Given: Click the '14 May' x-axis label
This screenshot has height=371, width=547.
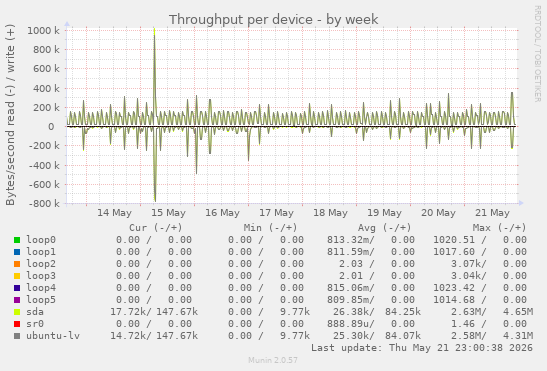Looking at the screenshot, I should coord(114,213).
